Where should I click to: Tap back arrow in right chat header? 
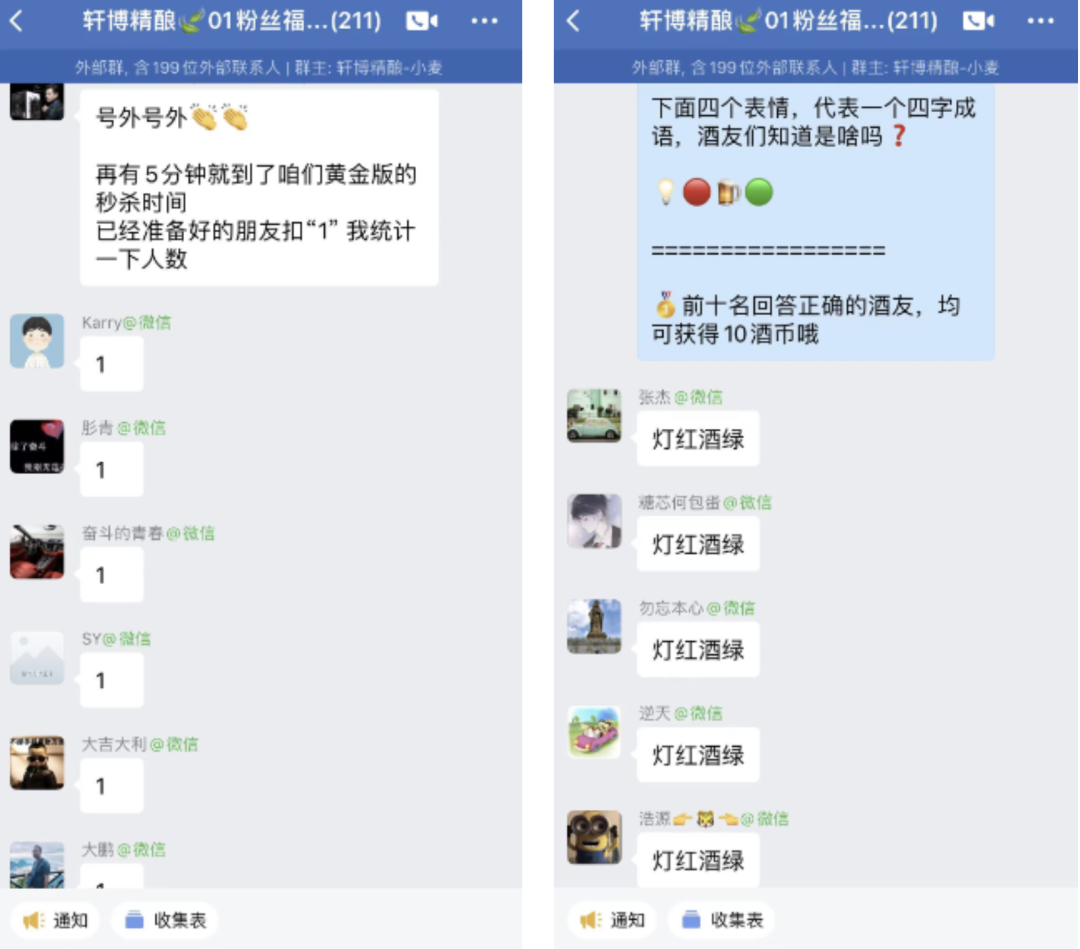[573, 21]
